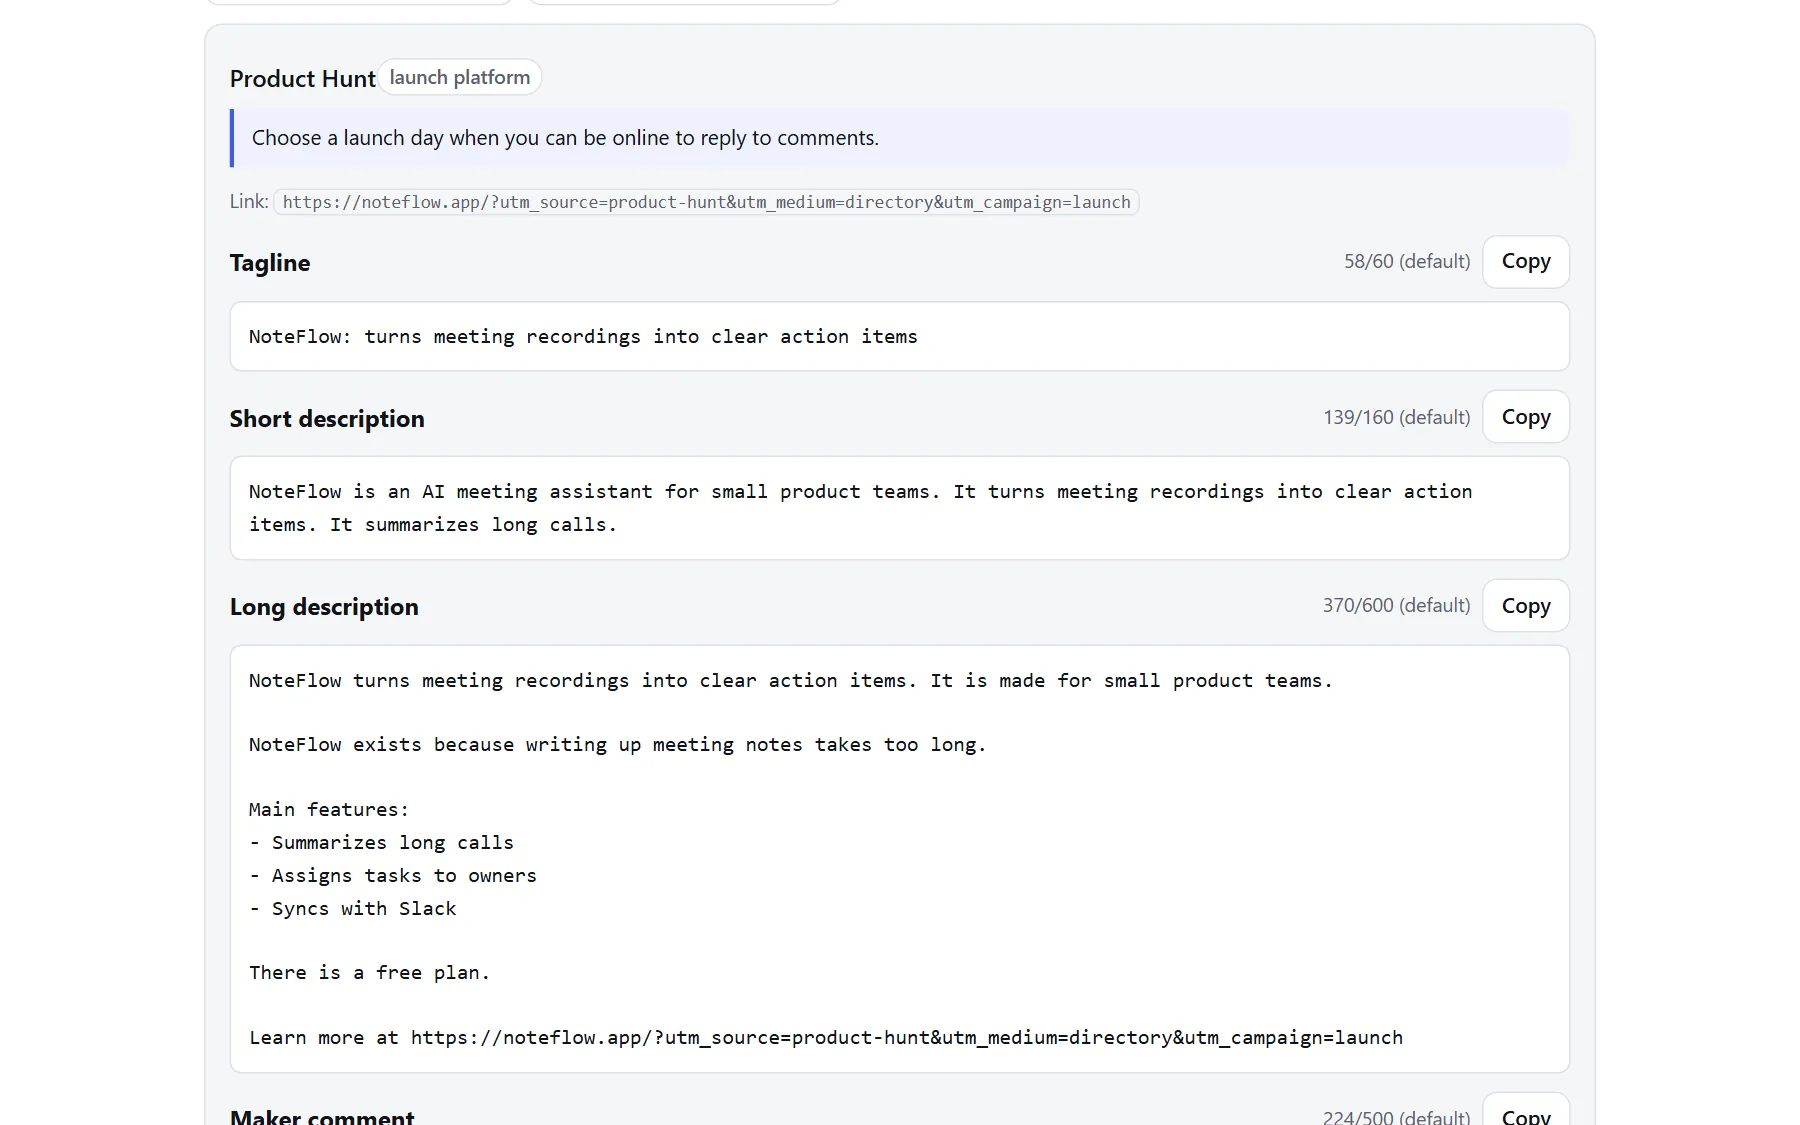The height and width of the screenshot is (1125, 1800).
Task: Click the 'There is a free plan.' line
Action: (x=369, y=973)
